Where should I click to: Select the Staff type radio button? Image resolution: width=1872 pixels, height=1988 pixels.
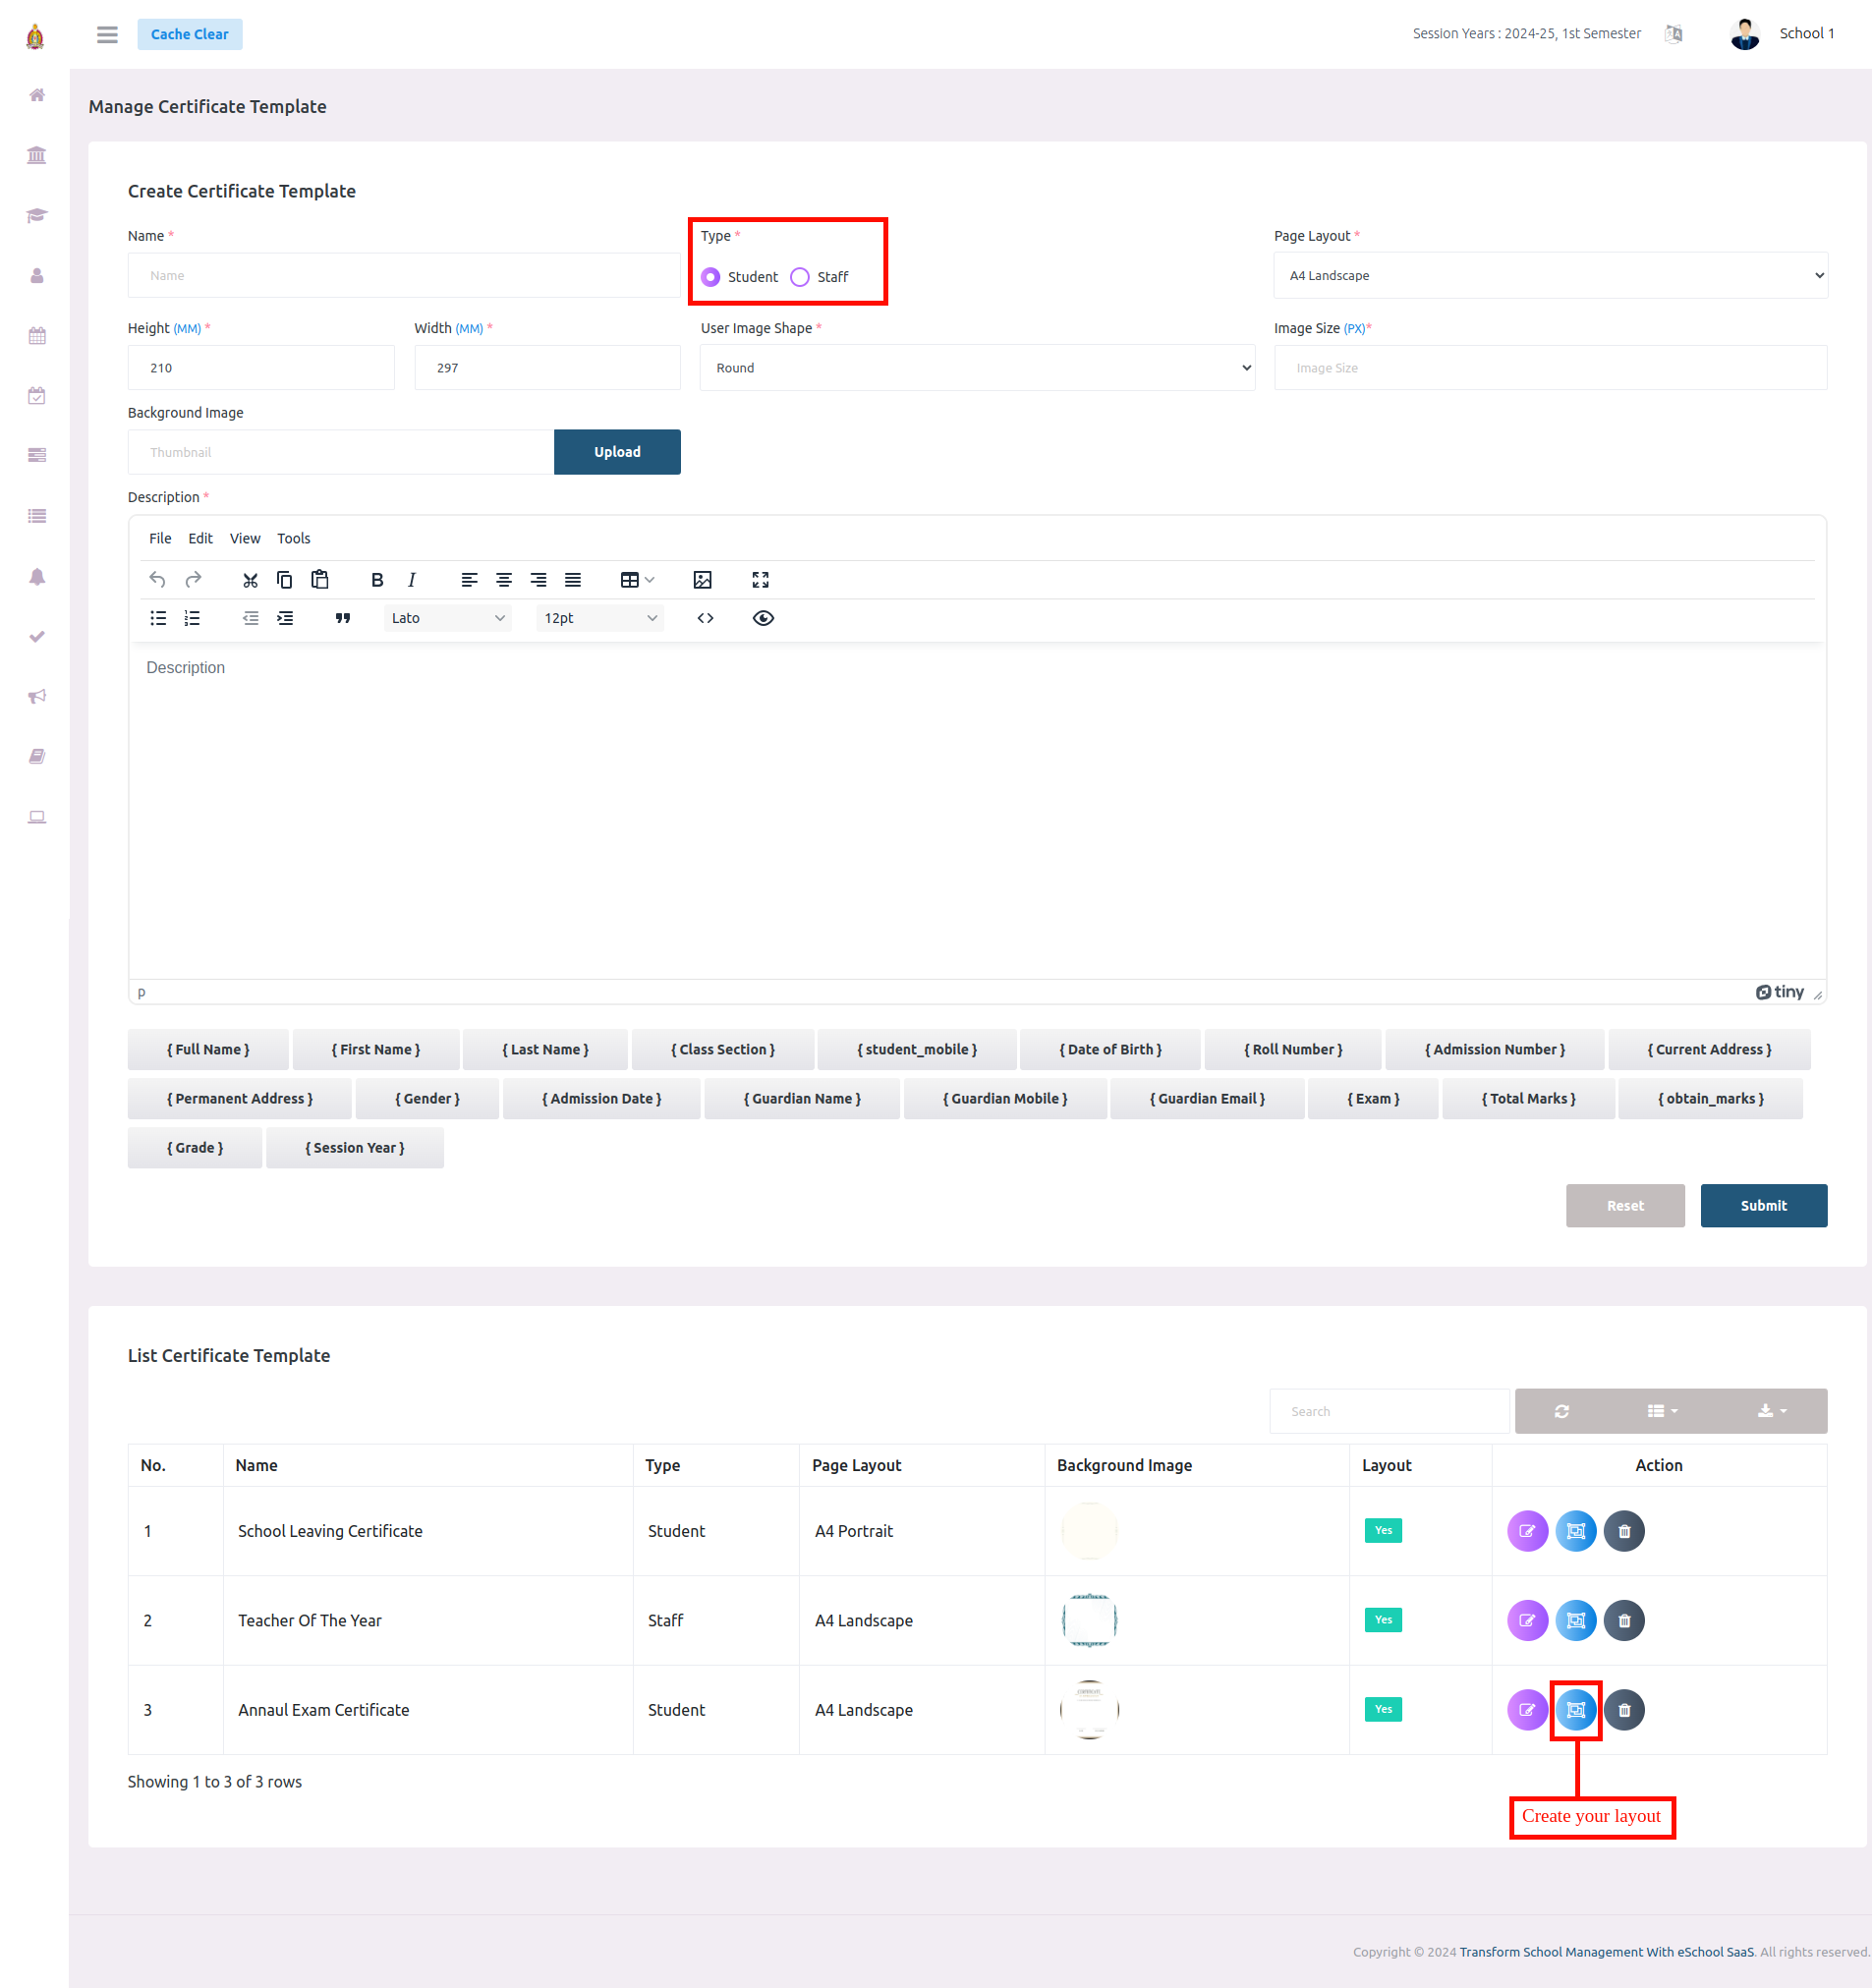(x=799, y=277)
